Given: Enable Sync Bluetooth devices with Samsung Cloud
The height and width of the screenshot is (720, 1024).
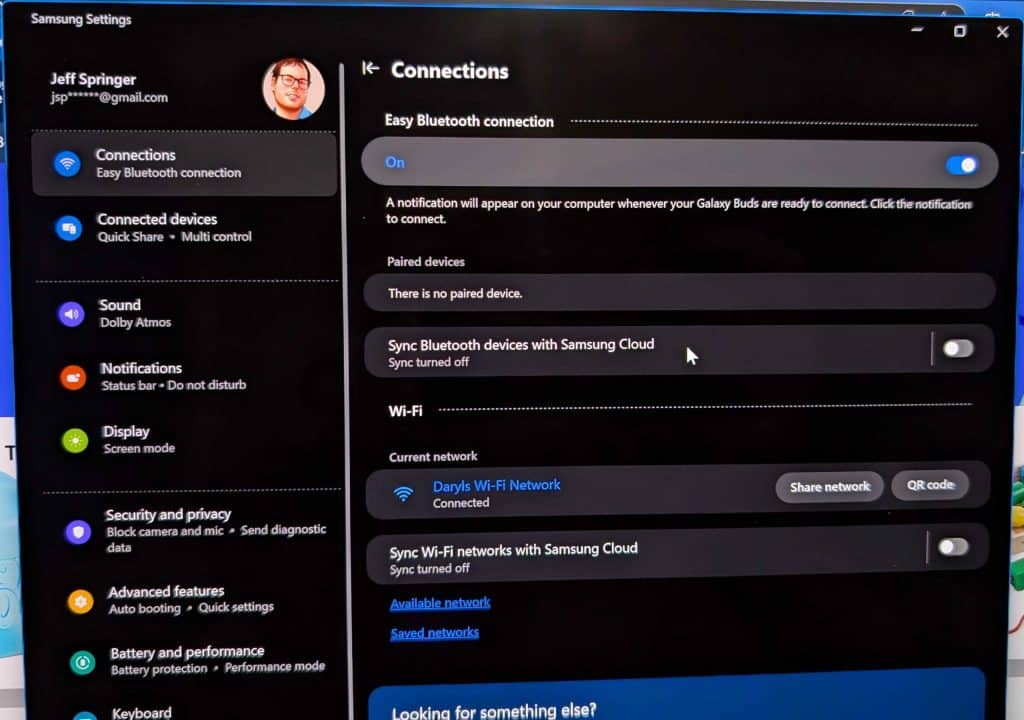Looking at the screenshot, I should (x=958, y=349).
